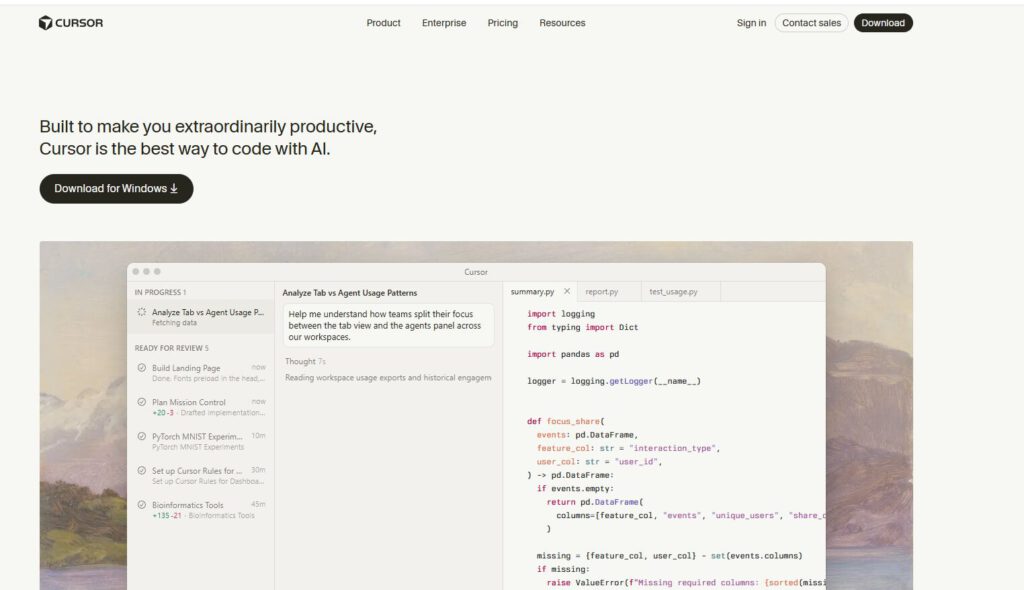Click the prompt message about tab view focus
The height and width of the screenshot is (590, 1024).
[388, 325]
